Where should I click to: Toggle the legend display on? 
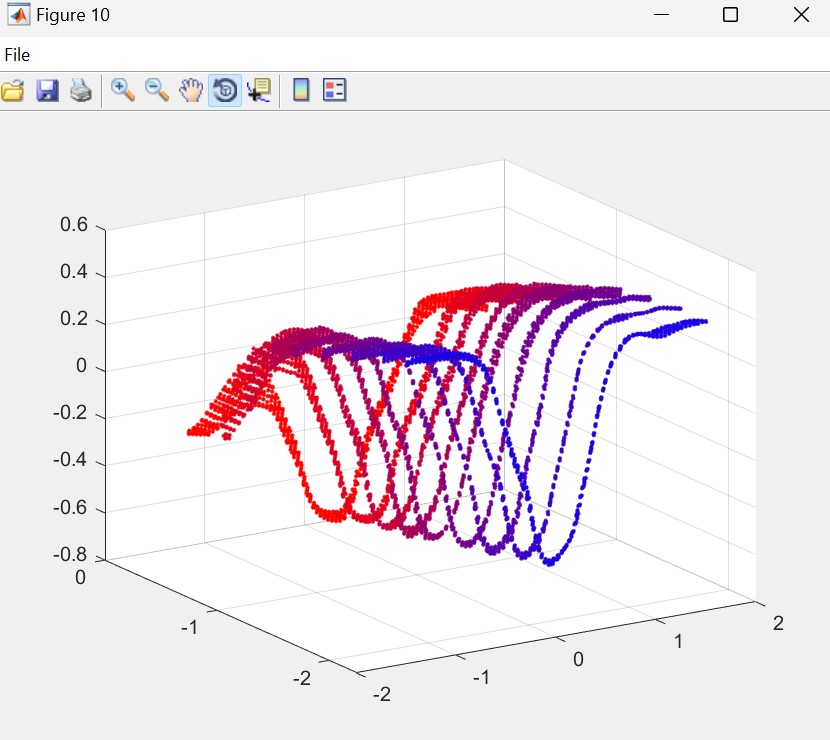(334, 91)
